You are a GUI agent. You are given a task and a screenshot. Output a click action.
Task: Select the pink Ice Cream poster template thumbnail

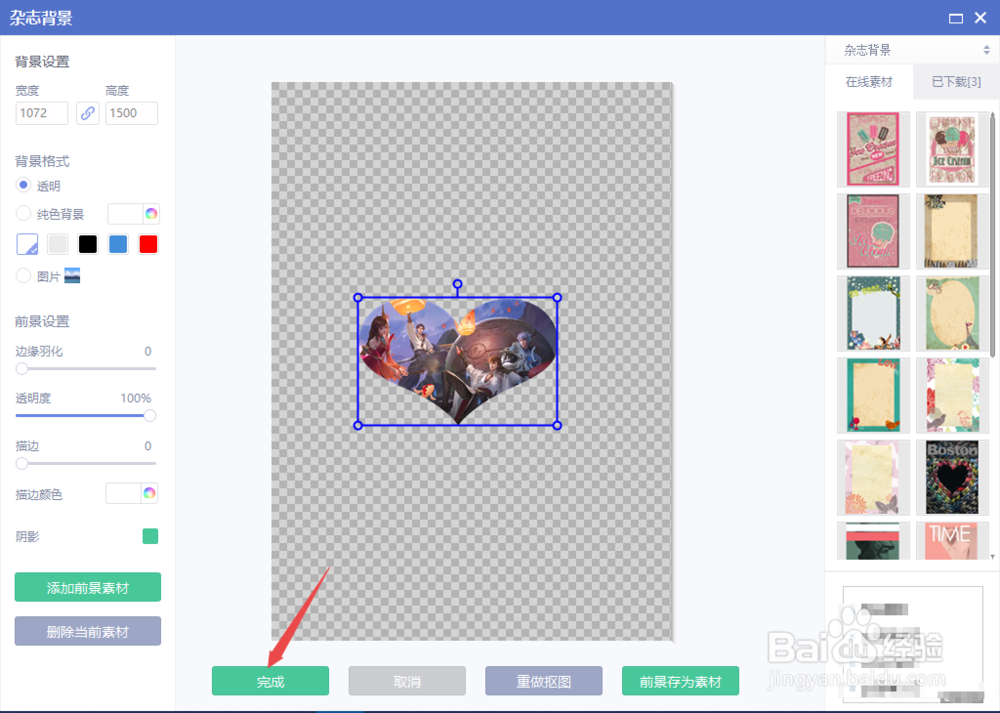pos(873,149)
